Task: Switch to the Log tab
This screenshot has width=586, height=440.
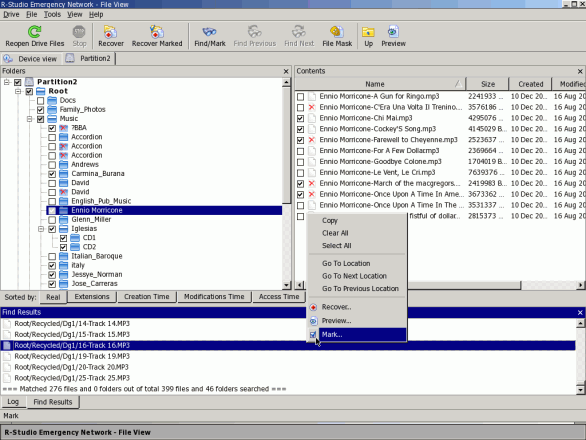Action: (x=13, y=402)
